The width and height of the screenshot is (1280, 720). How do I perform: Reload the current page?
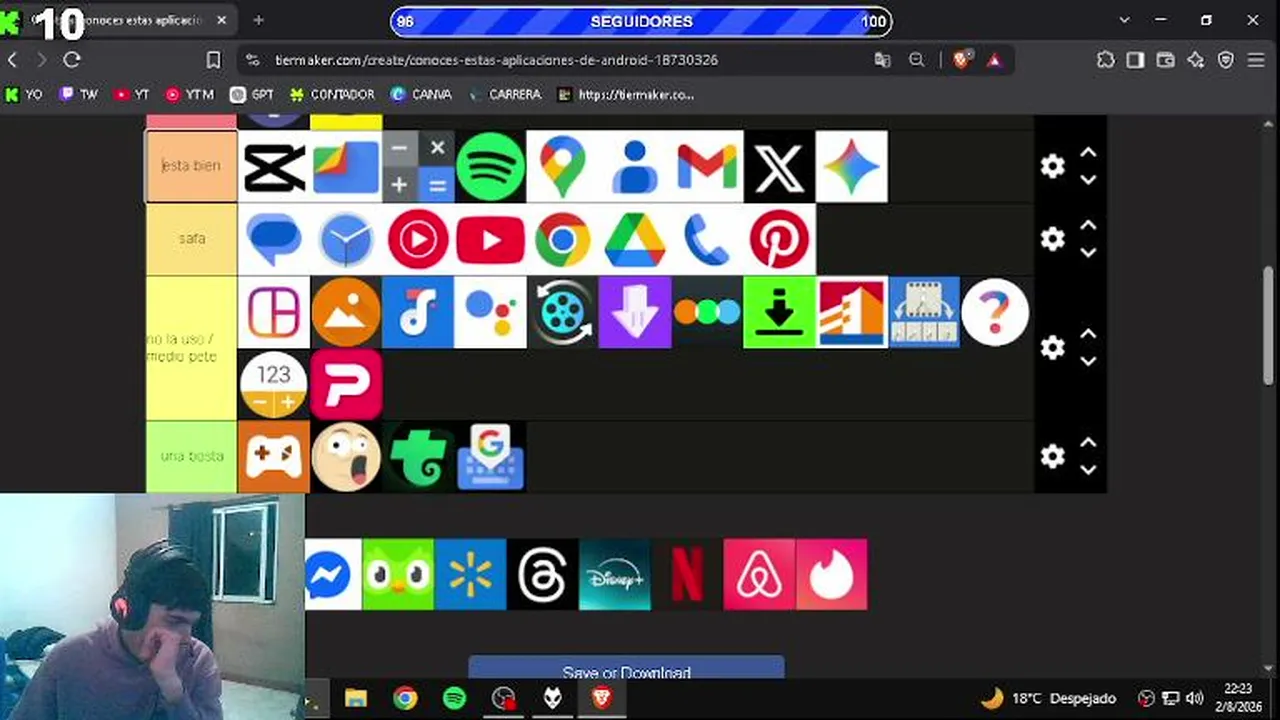click(x=72, y=60)
